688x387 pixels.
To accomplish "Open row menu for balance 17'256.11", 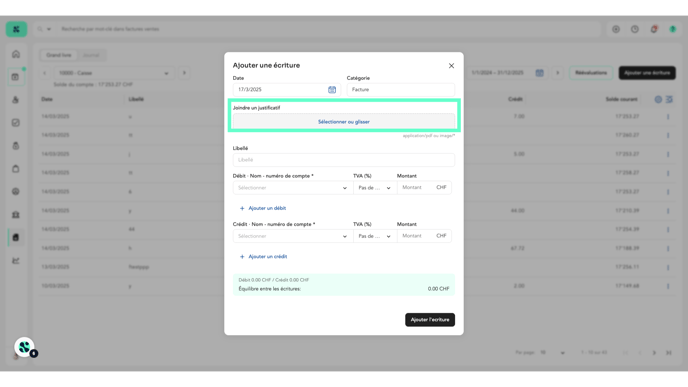I will point(668,267).
